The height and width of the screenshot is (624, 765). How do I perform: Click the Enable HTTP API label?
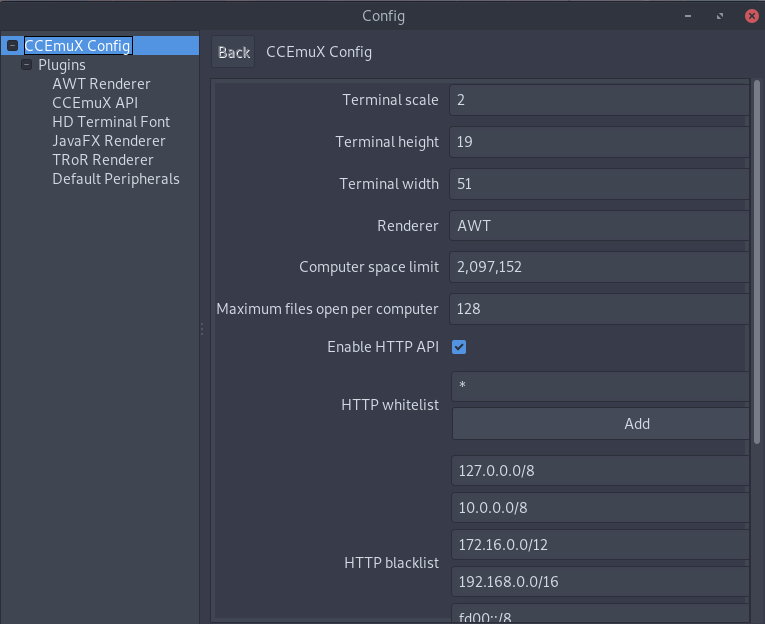[x=383, y=347]
